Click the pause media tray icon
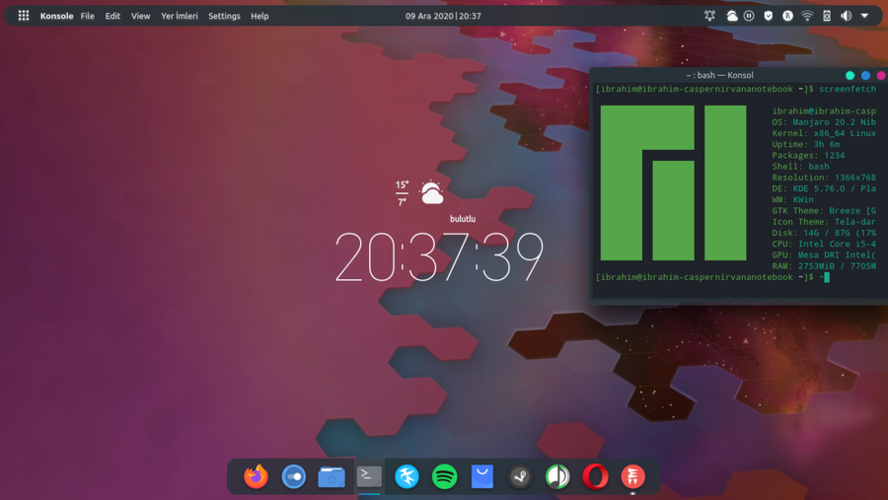Image resolution: width=888 pixels, height=500 pixels. (749, 16)
